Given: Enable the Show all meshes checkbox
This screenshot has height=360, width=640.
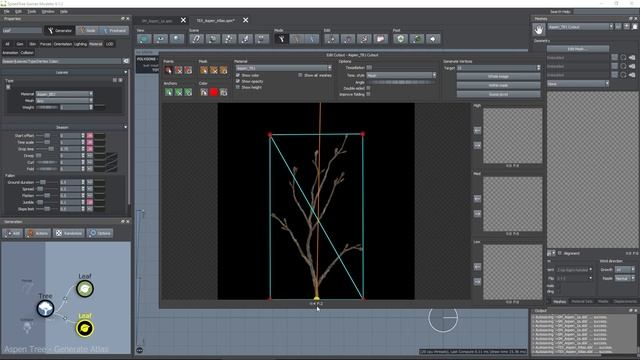Looking at the screenshot, I should point(300,76).
